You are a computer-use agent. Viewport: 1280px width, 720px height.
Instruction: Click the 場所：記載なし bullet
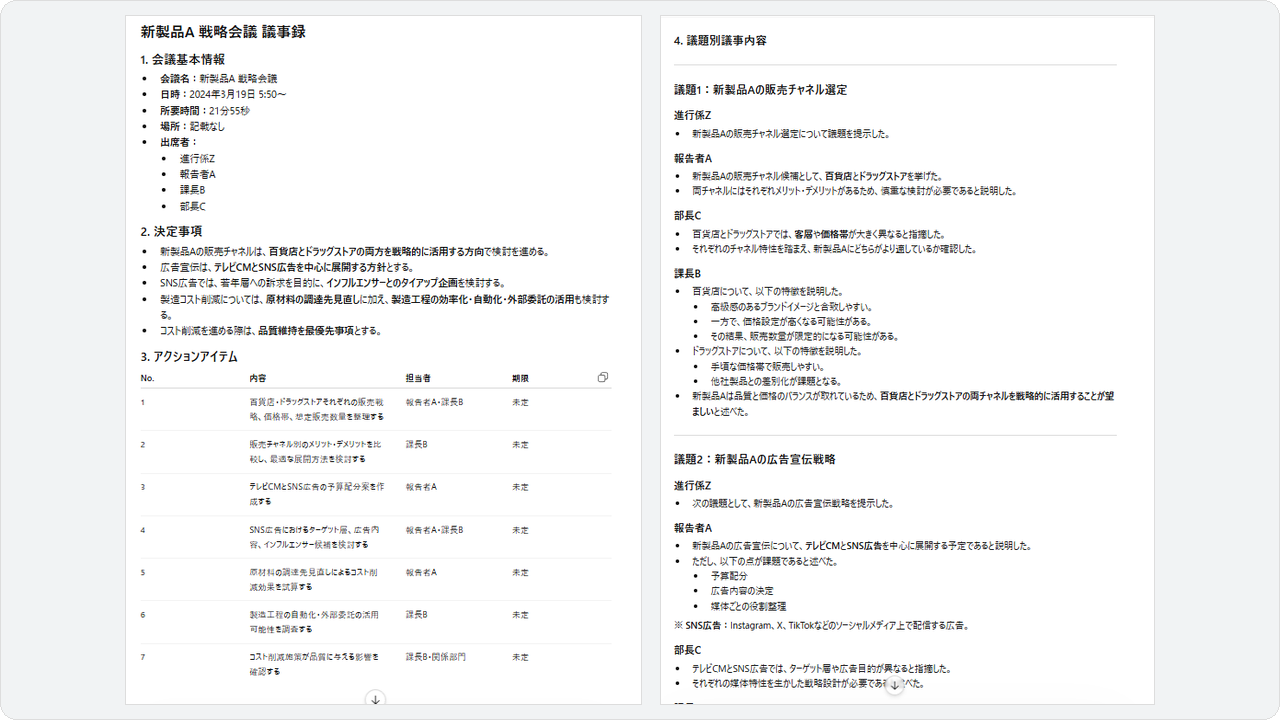point(193,126)
